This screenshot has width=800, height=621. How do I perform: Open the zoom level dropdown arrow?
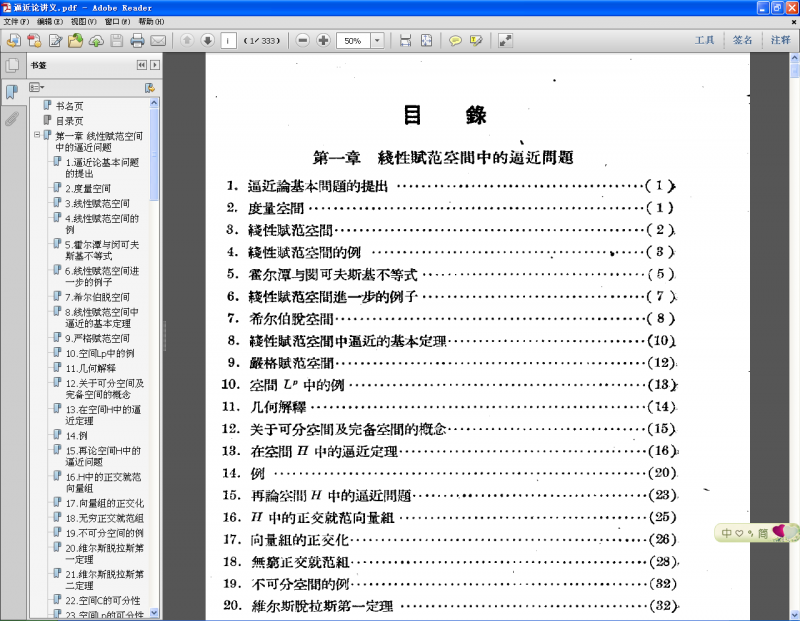377,40
